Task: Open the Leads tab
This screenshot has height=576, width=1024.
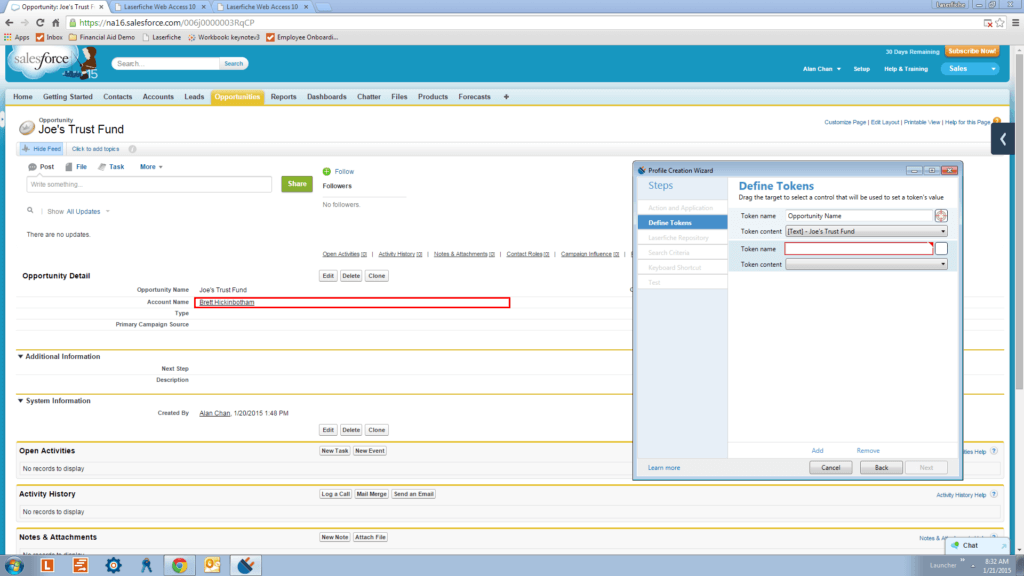Action: [x=194, y=97]
